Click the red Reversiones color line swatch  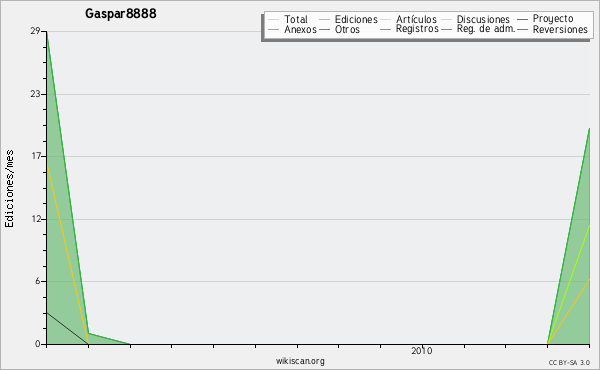tap(522, 29)
